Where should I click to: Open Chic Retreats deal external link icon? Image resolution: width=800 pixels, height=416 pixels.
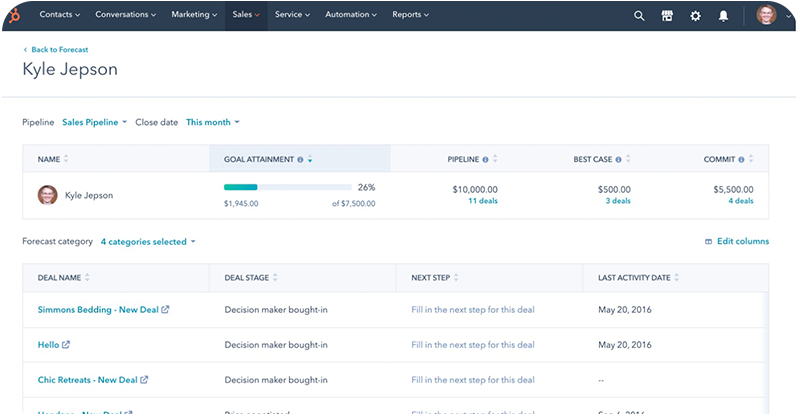coord(144,380)
